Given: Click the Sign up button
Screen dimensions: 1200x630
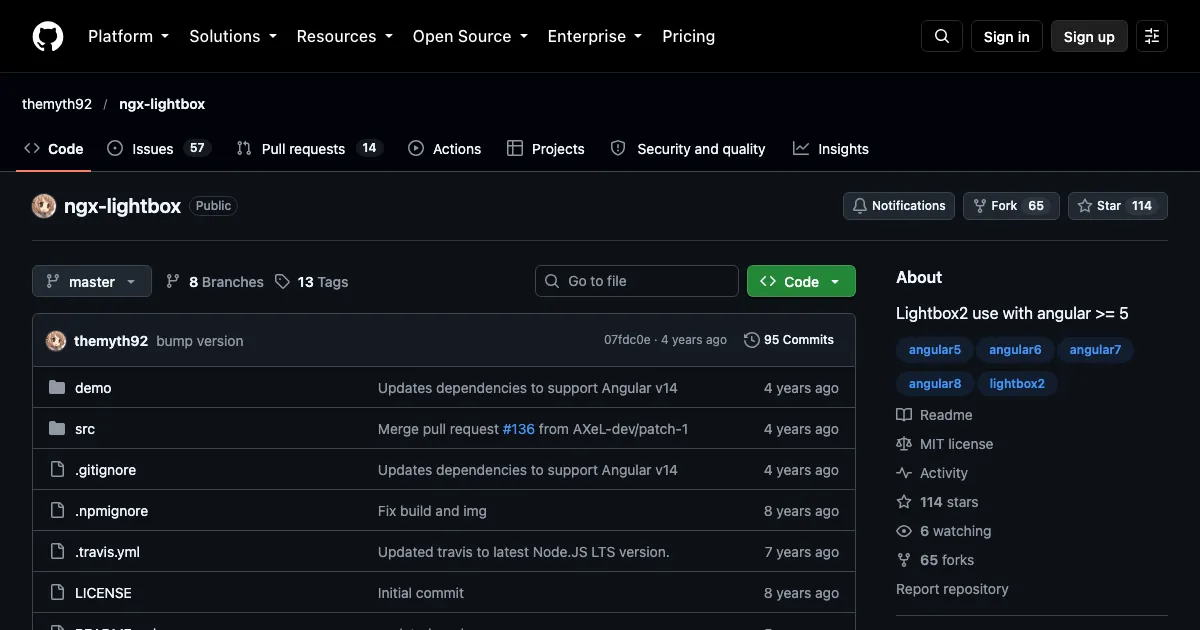Looking at the screenshot, I should pos(1089,36).
